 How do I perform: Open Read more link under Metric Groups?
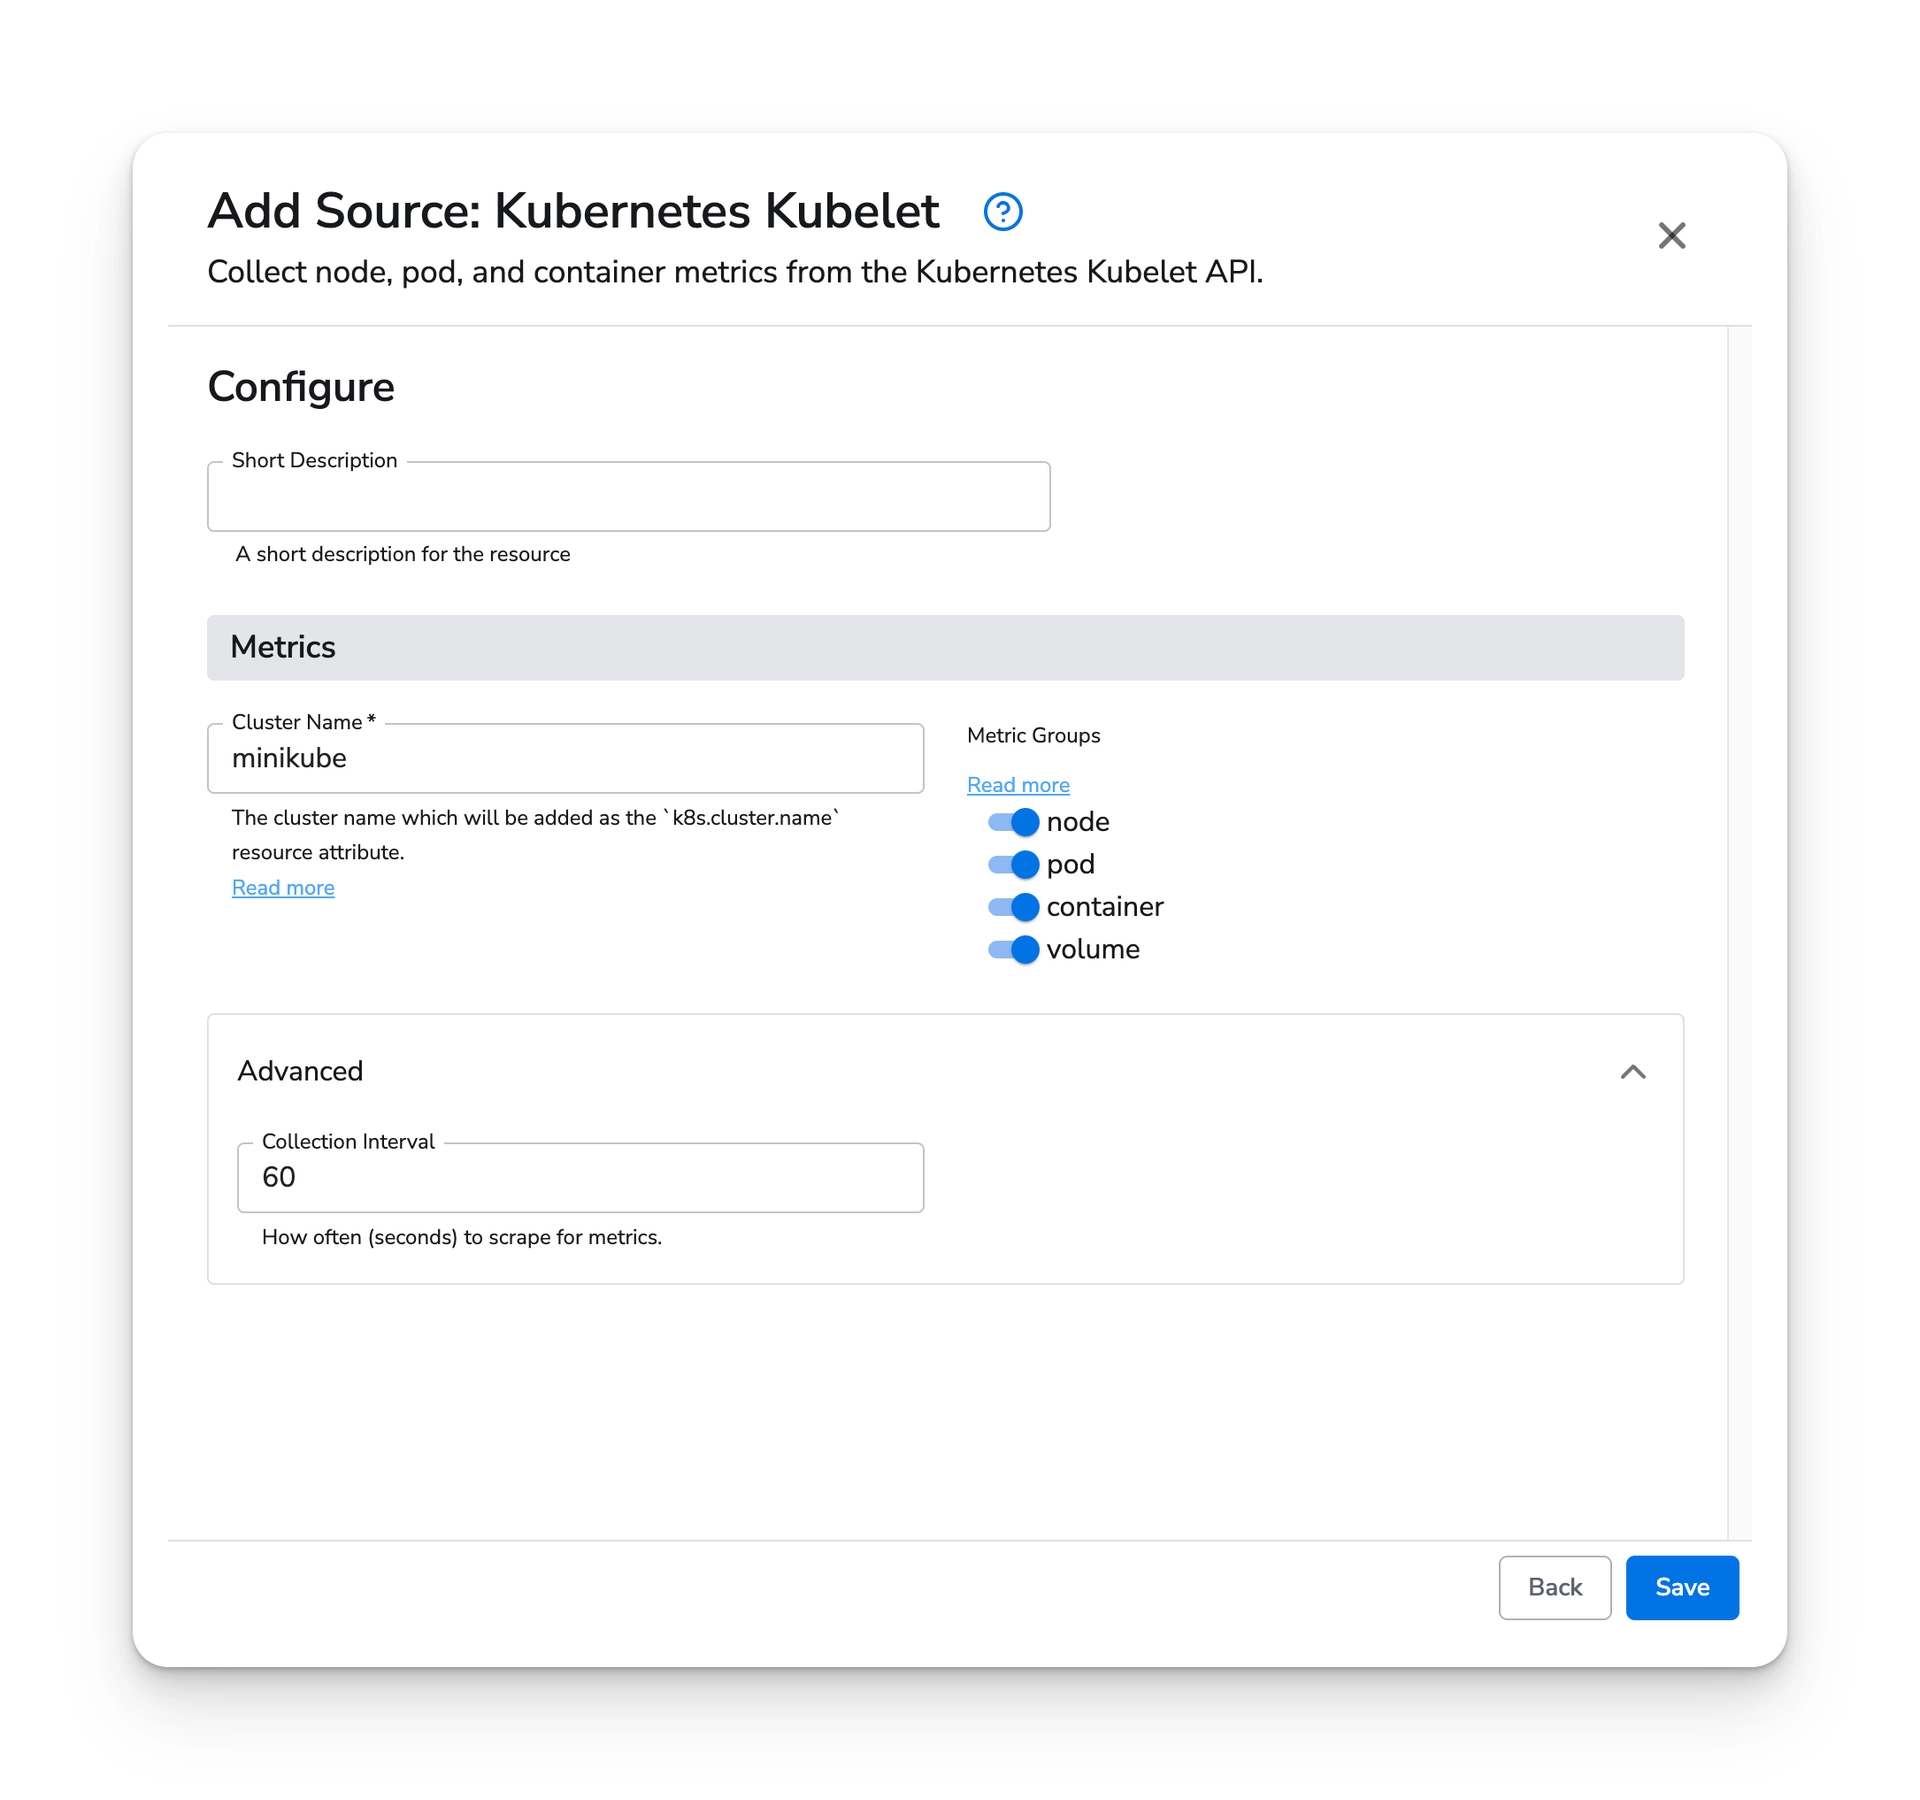(1017, 784)
